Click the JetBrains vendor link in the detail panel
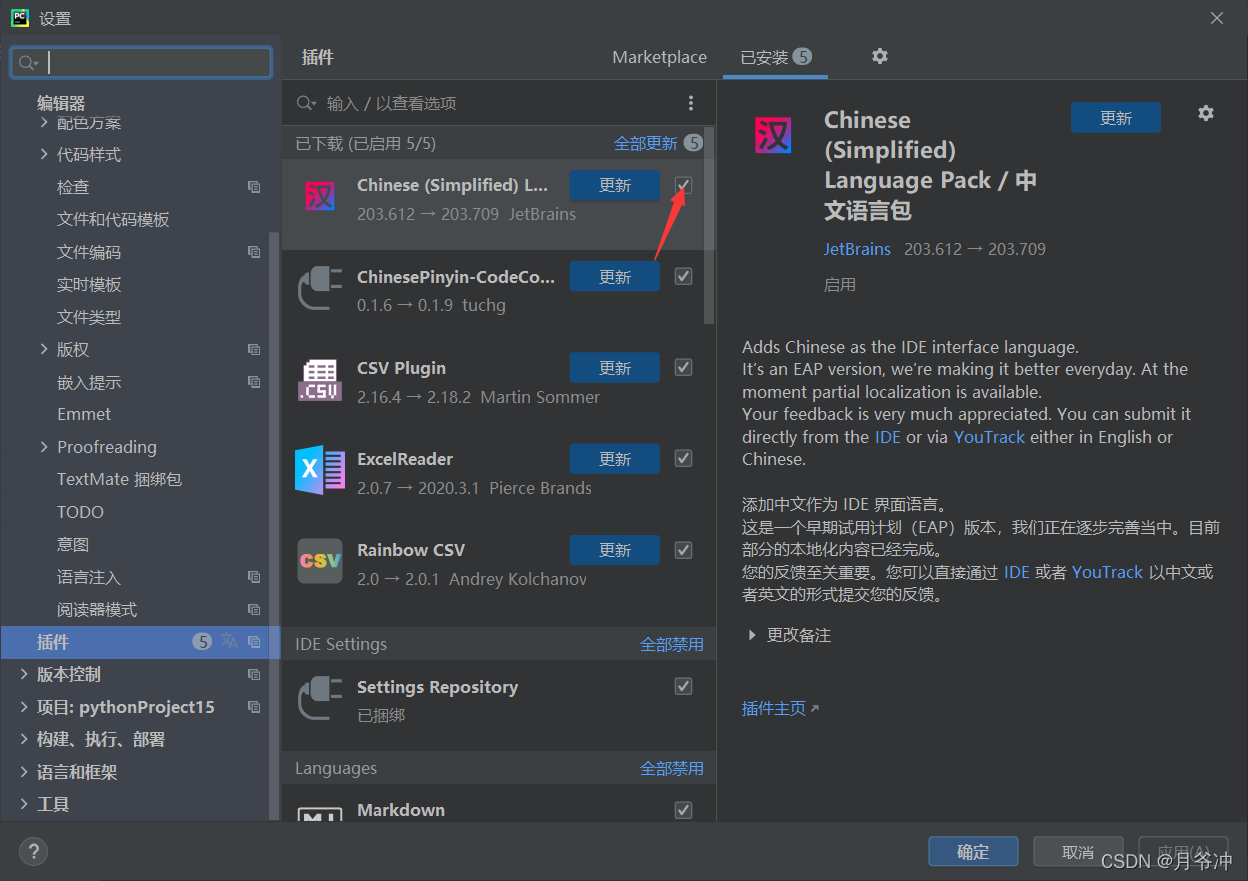This screenshot has width=1248, height=881. tap(857, 249)
